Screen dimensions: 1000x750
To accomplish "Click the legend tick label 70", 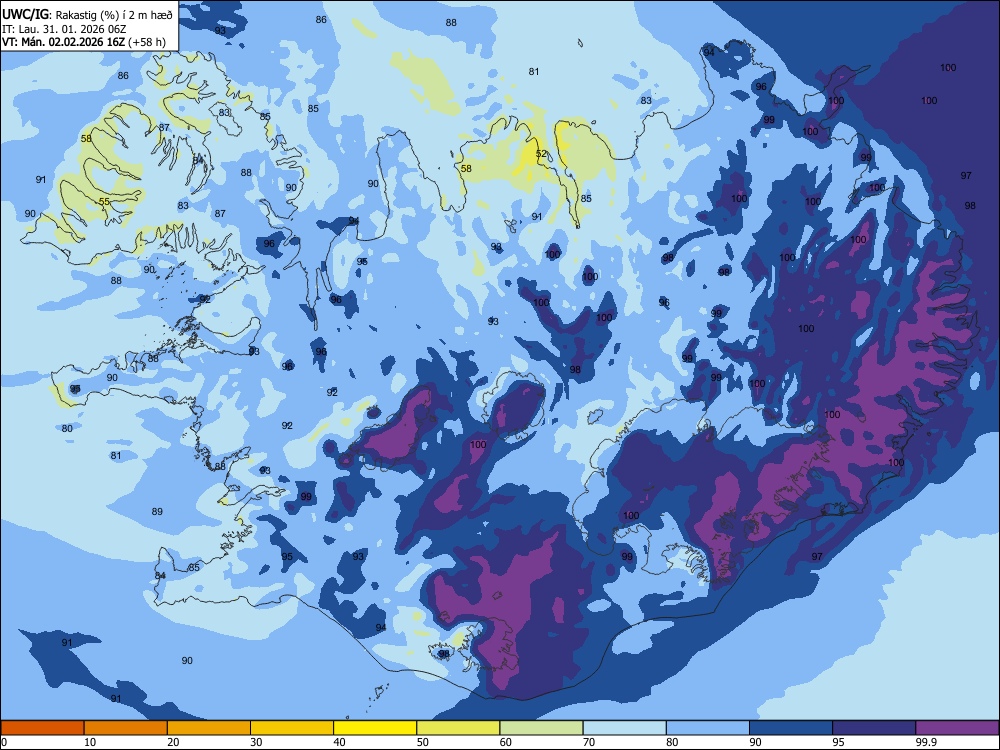I will 589,742.
